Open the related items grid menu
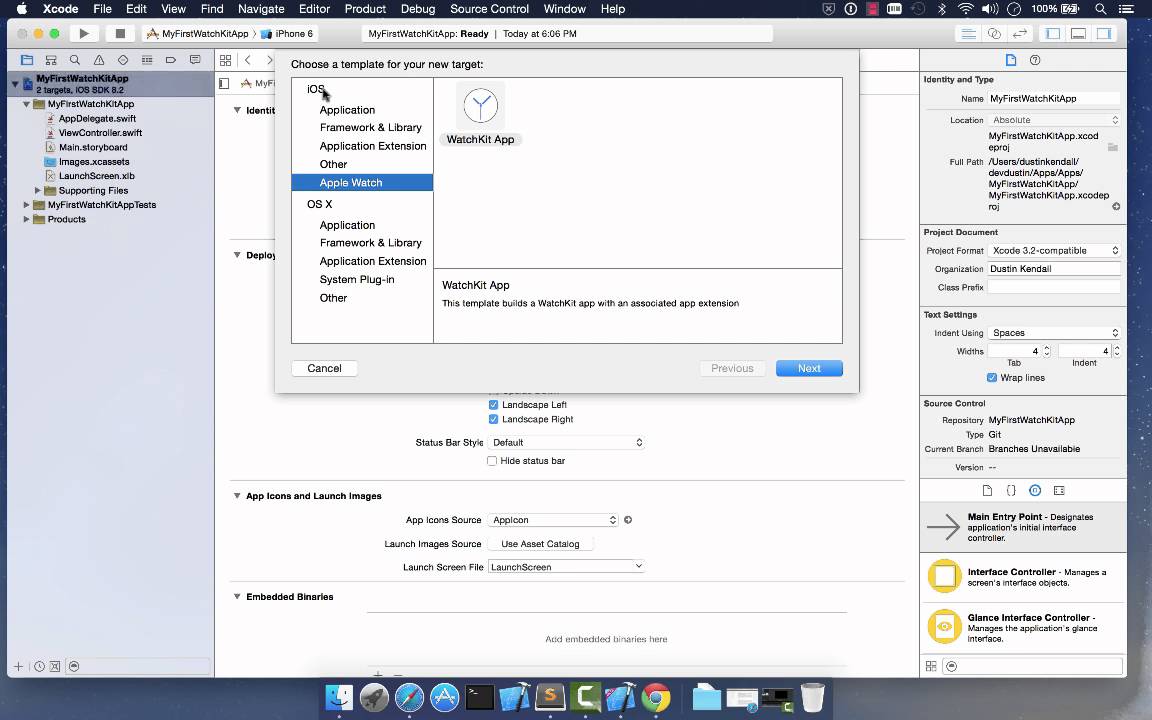This screenshot has width=1152, height=720. (226, 60)
